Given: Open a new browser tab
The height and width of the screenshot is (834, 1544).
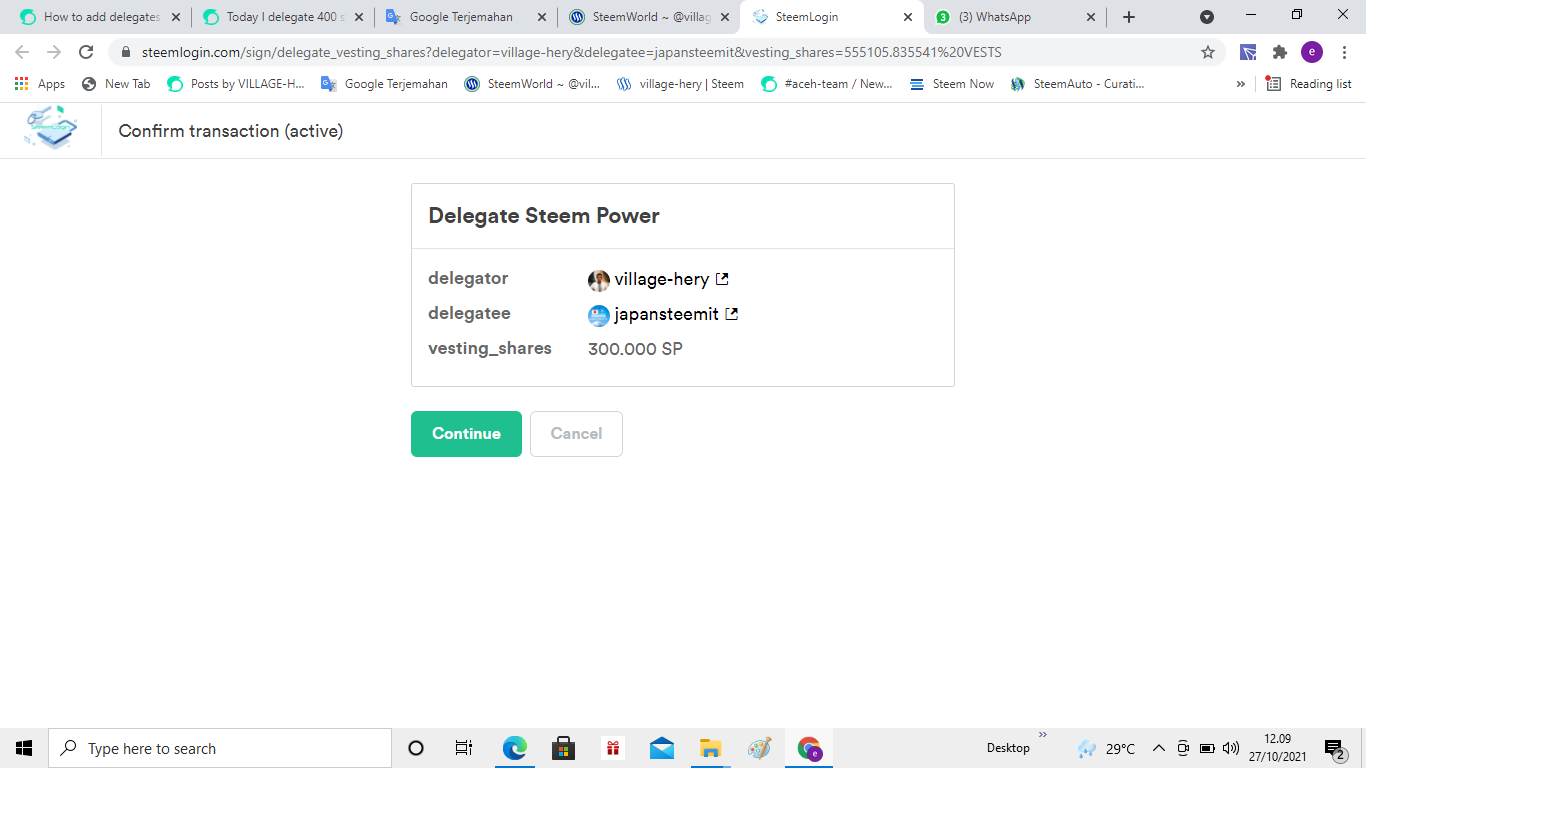Looking at the screenshot, I should coord(1129,17).
